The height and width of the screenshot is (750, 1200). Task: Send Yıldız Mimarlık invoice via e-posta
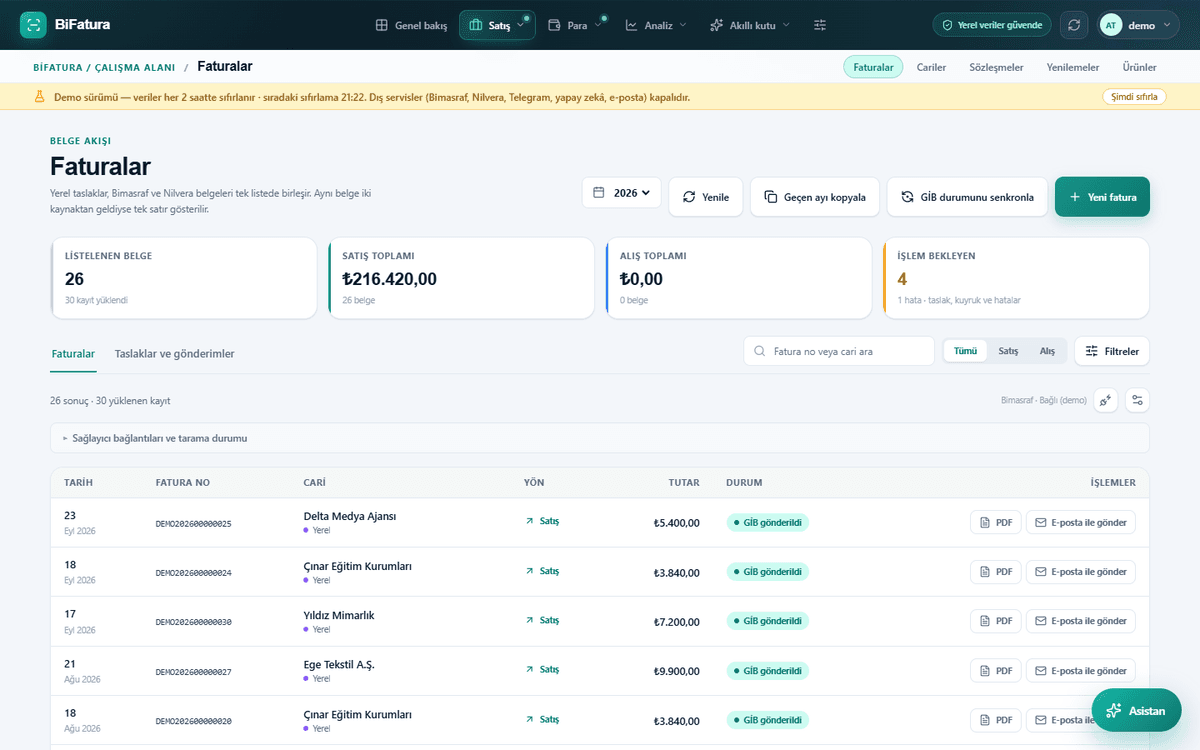pos(1081,621)
